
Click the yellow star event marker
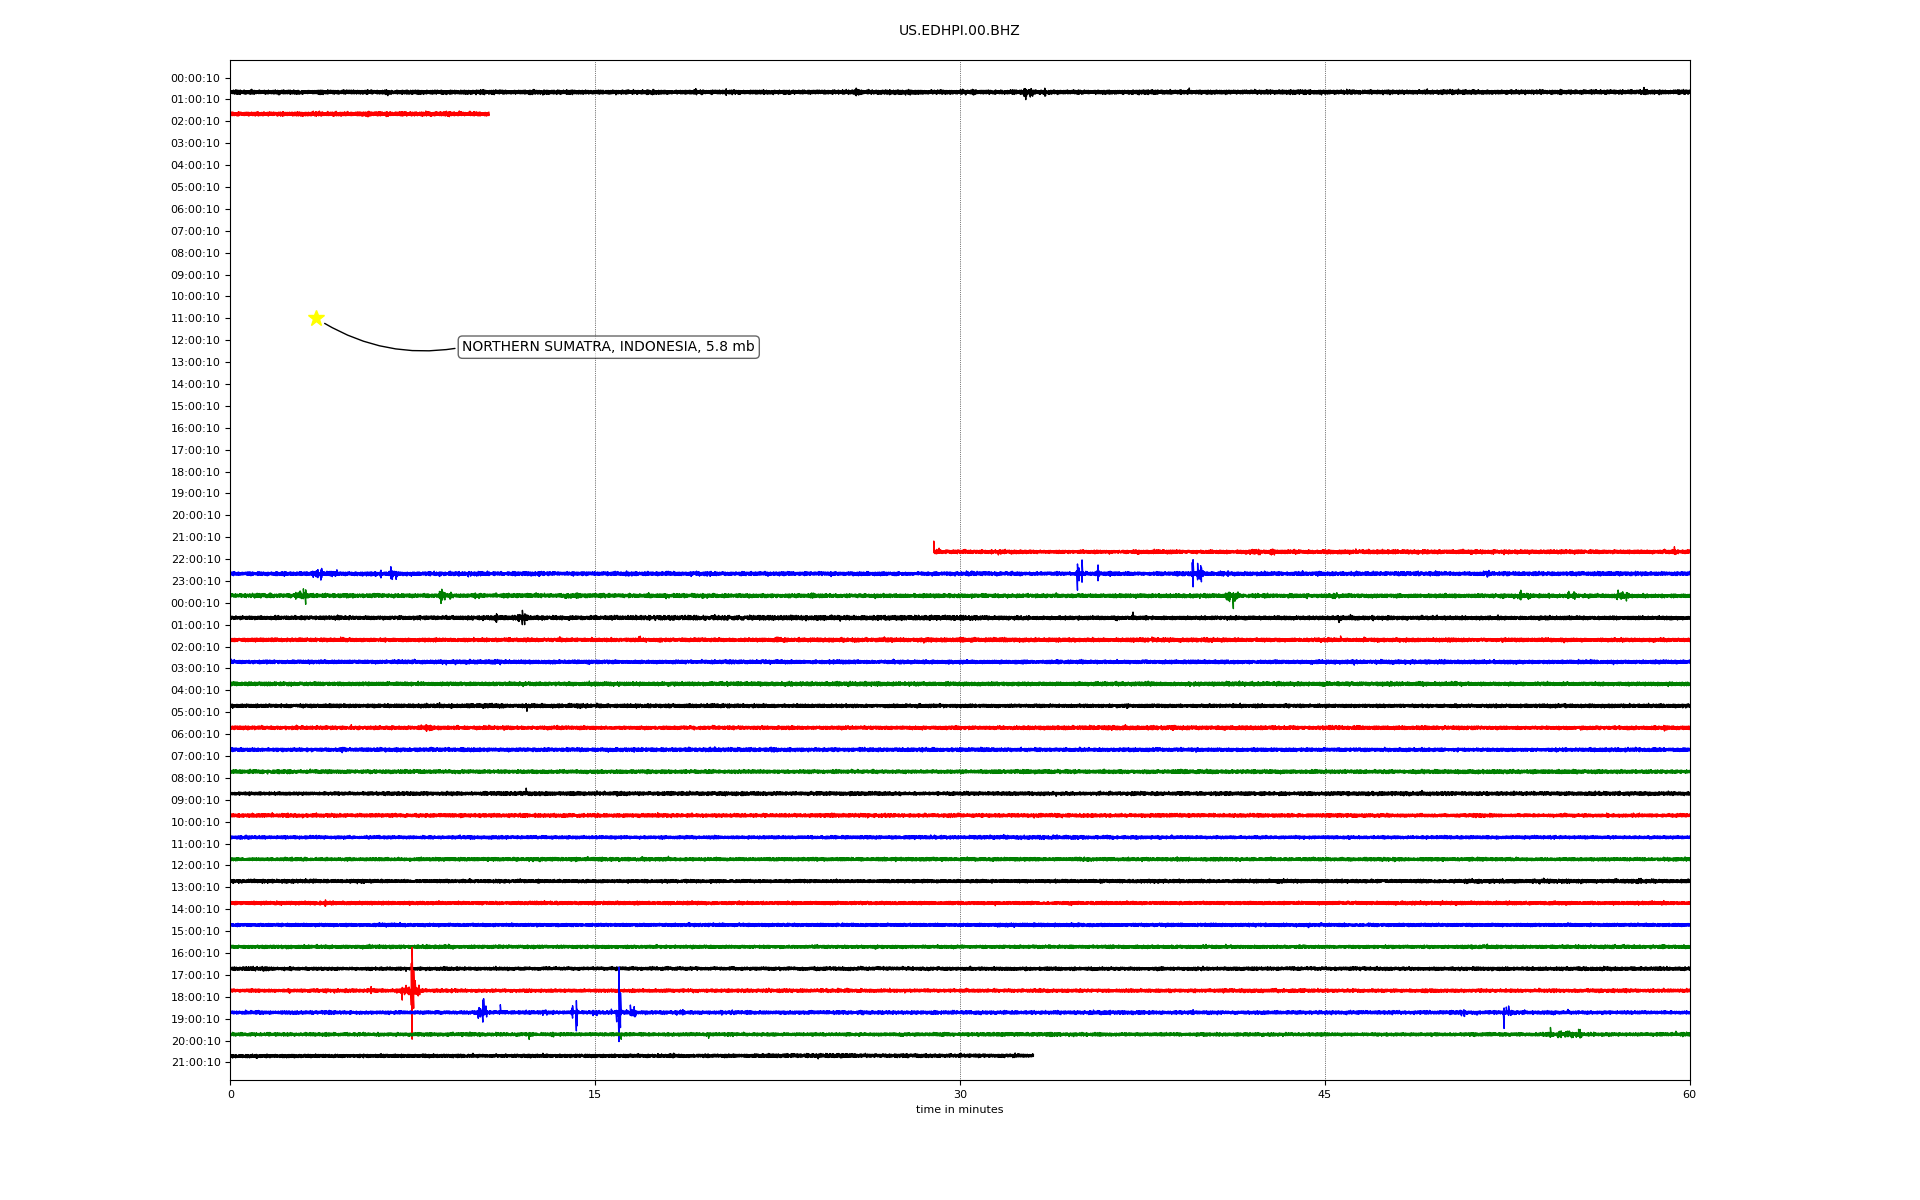coord(316,318)
